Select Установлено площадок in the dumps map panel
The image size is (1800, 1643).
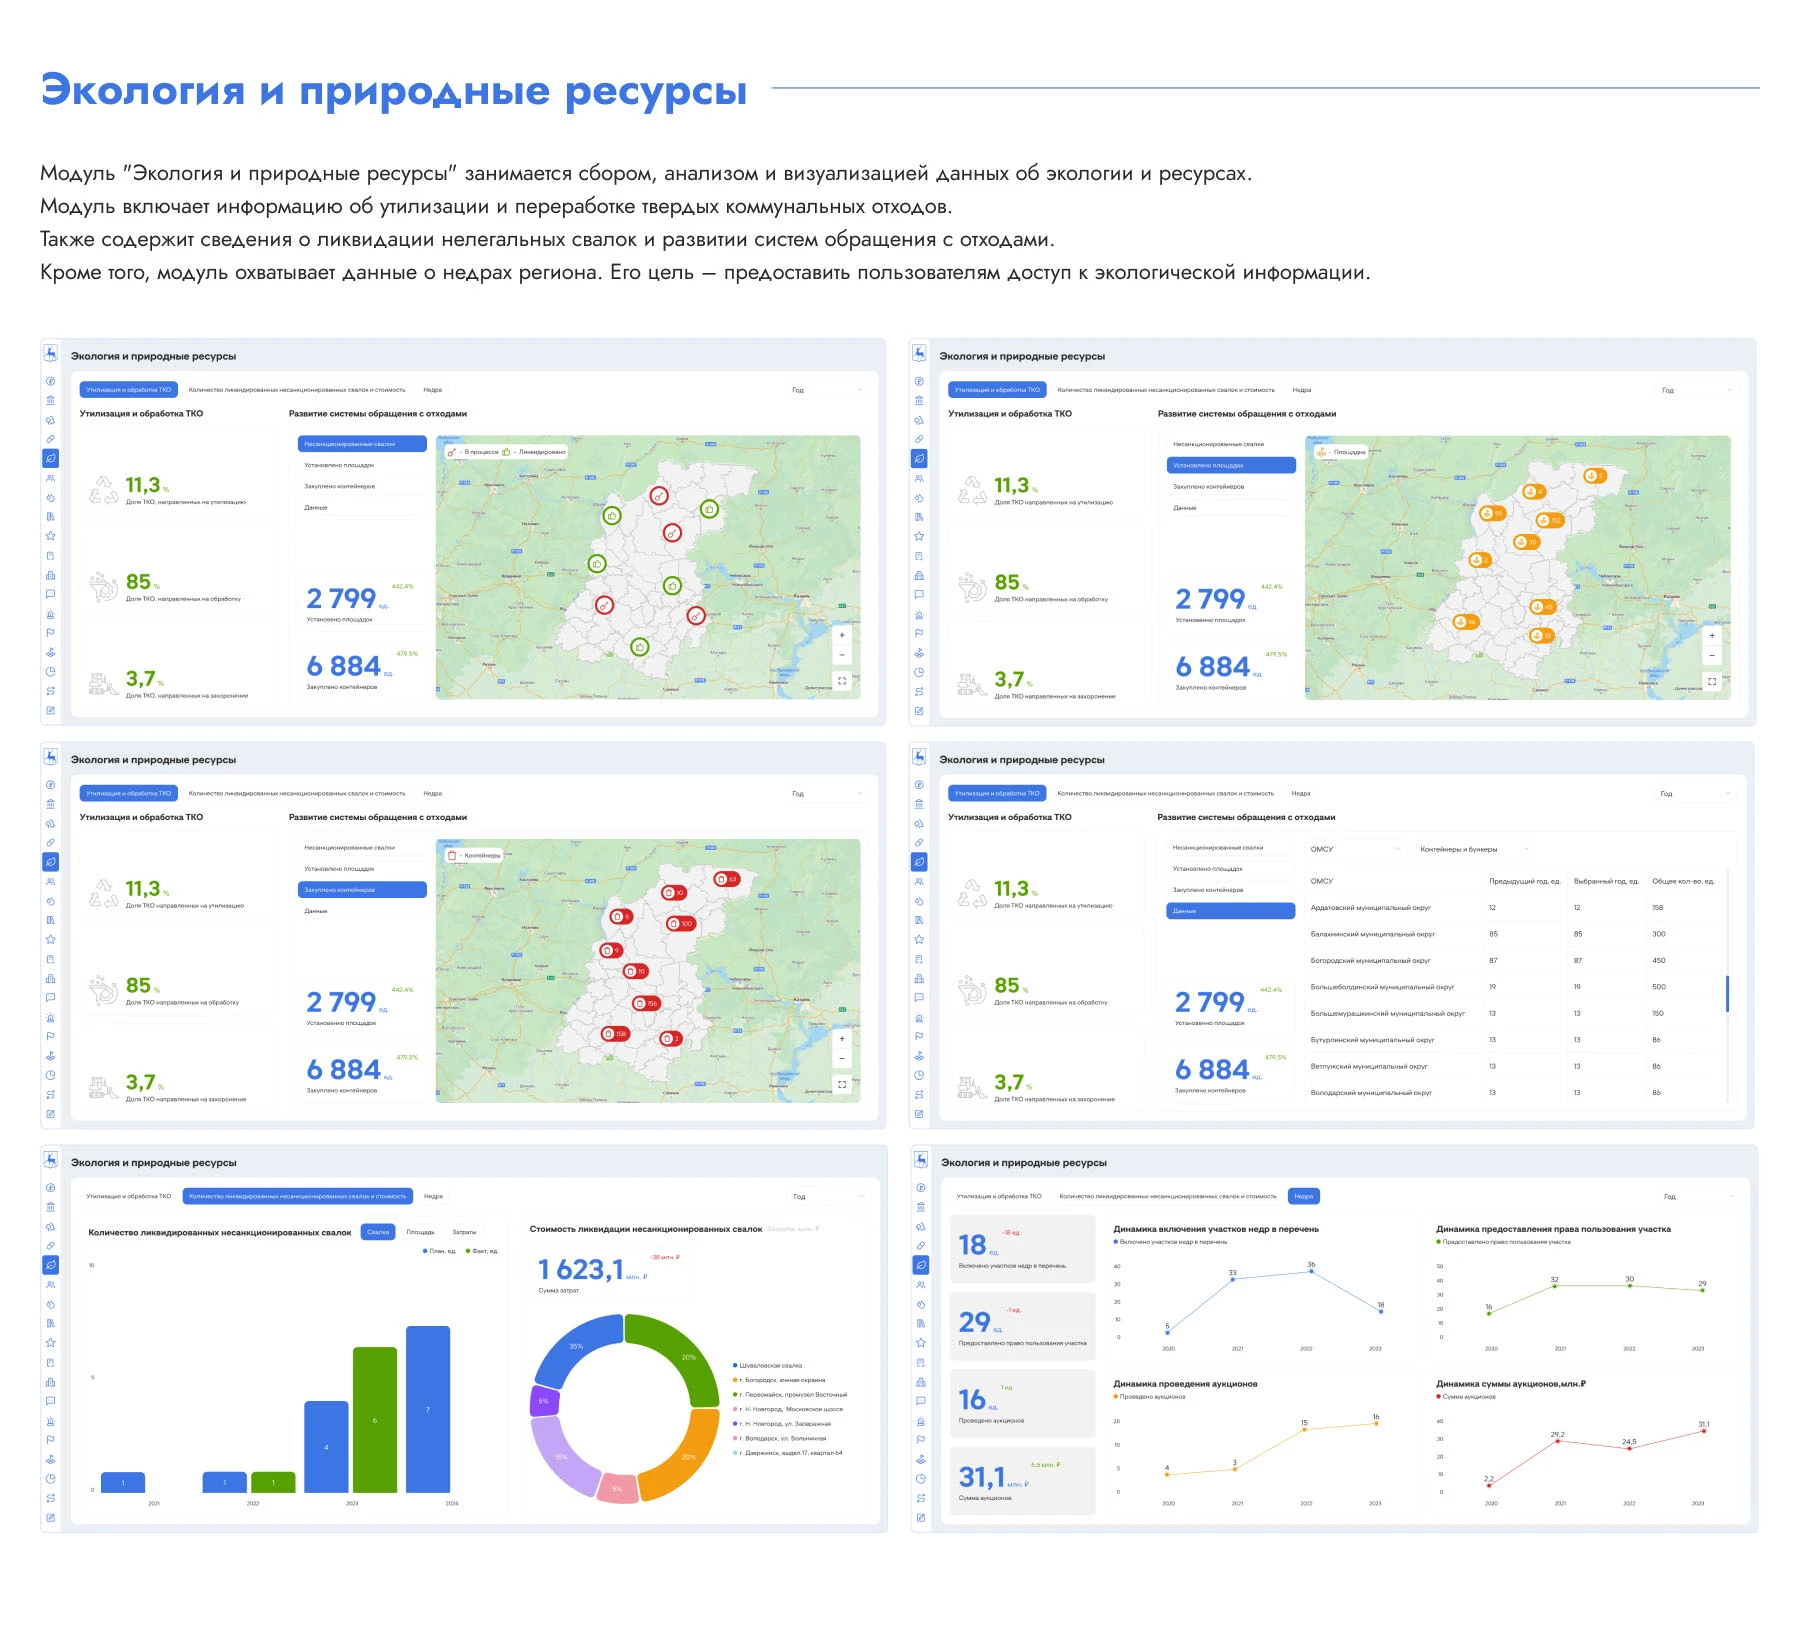coord(362,466)
